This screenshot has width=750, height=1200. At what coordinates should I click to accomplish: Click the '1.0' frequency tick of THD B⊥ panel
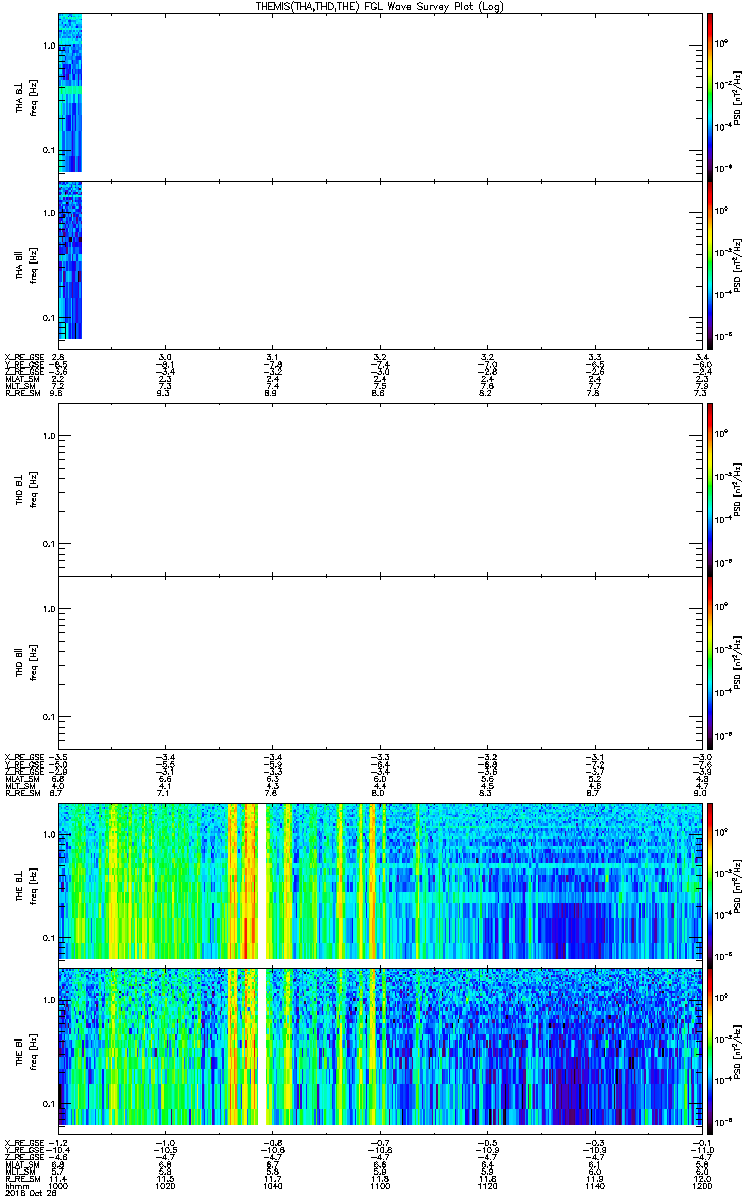(49, 436)
